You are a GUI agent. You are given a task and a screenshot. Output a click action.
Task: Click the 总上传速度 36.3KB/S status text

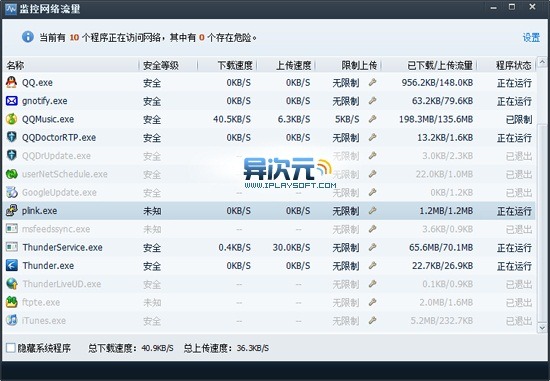226,348
